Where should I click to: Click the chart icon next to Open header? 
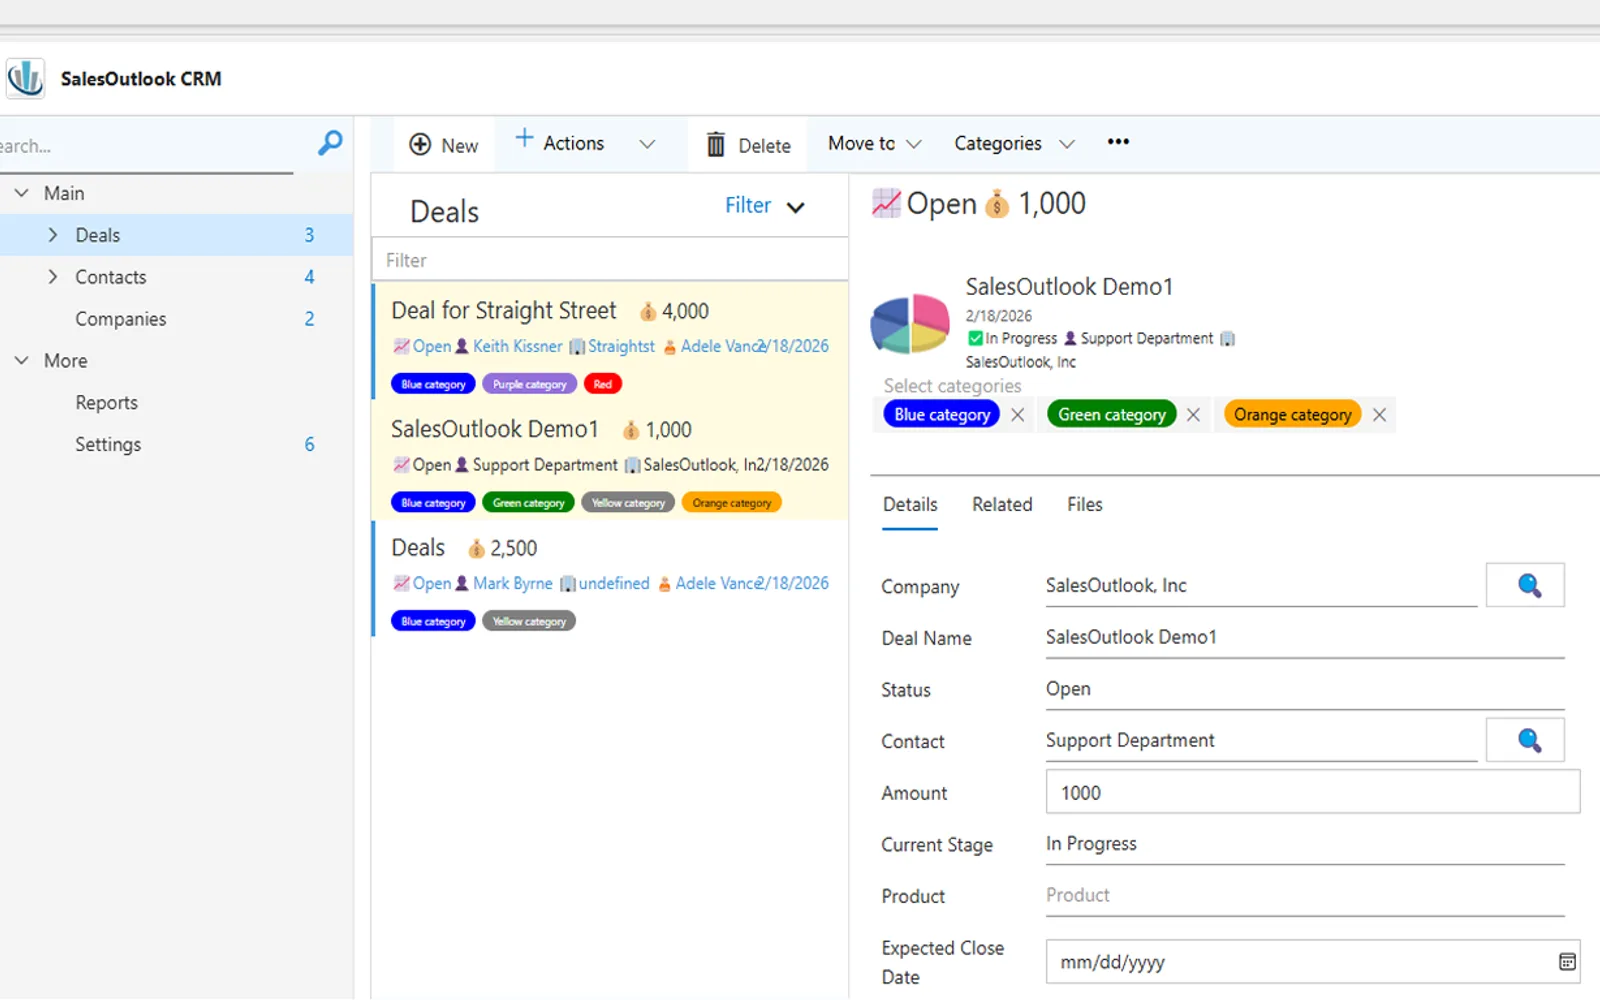click(886, 203)
